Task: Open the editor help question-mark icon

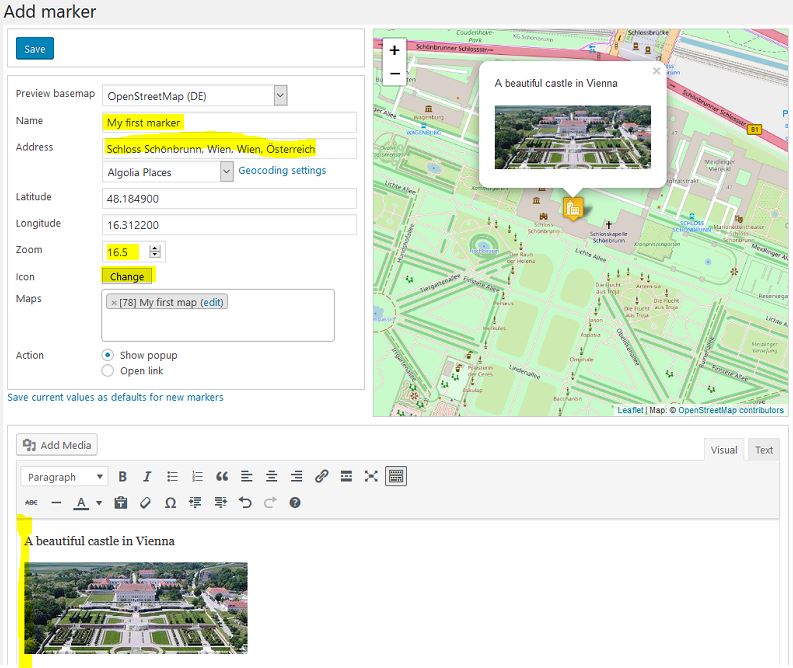Action: pyautogui.click(x=295, y=503)
